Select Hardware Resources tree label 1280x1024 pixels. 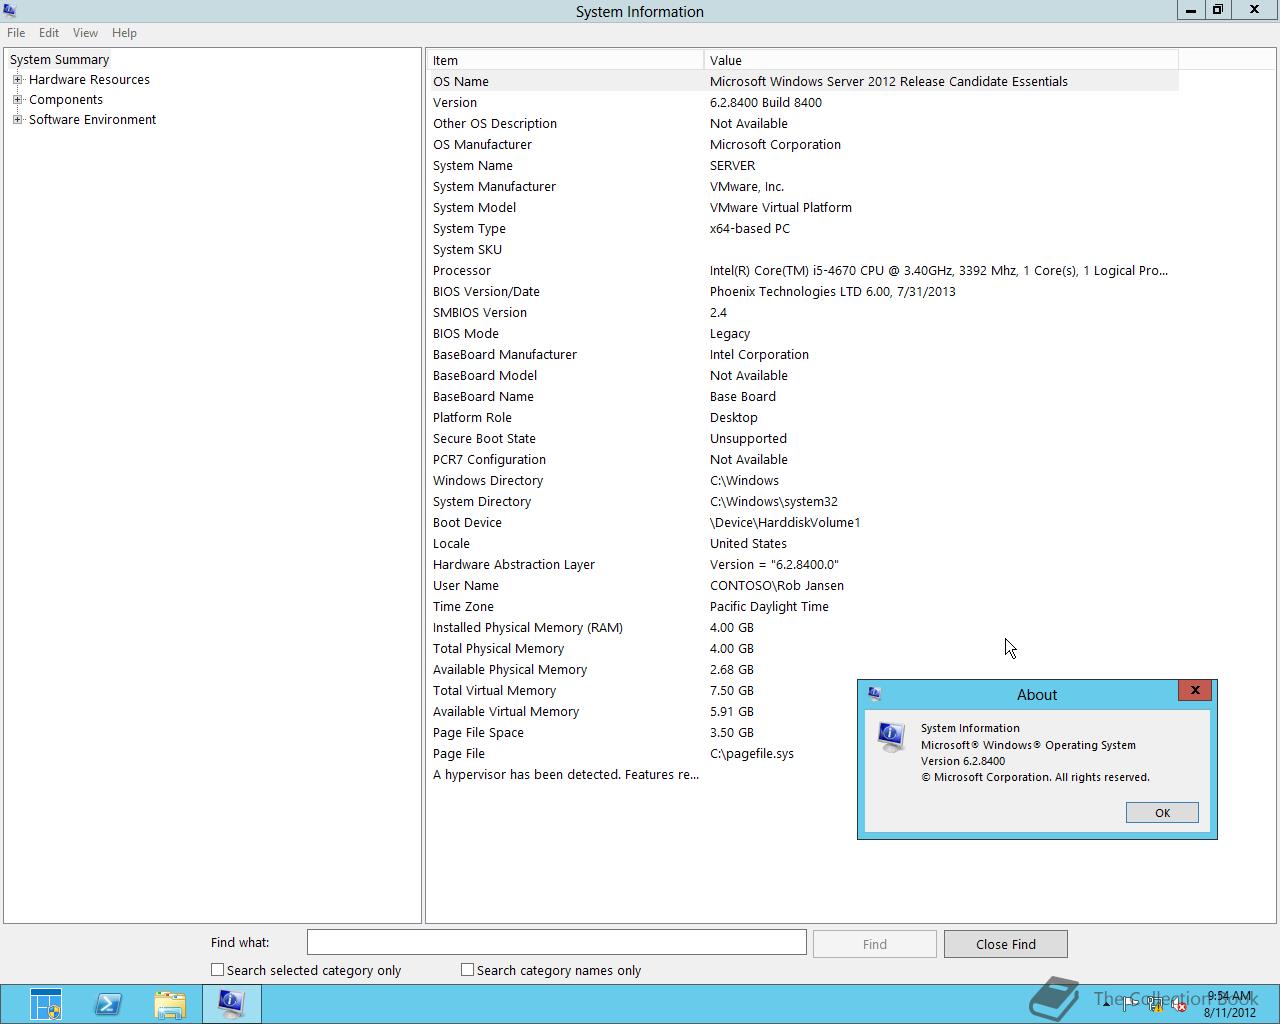(89, 79)
